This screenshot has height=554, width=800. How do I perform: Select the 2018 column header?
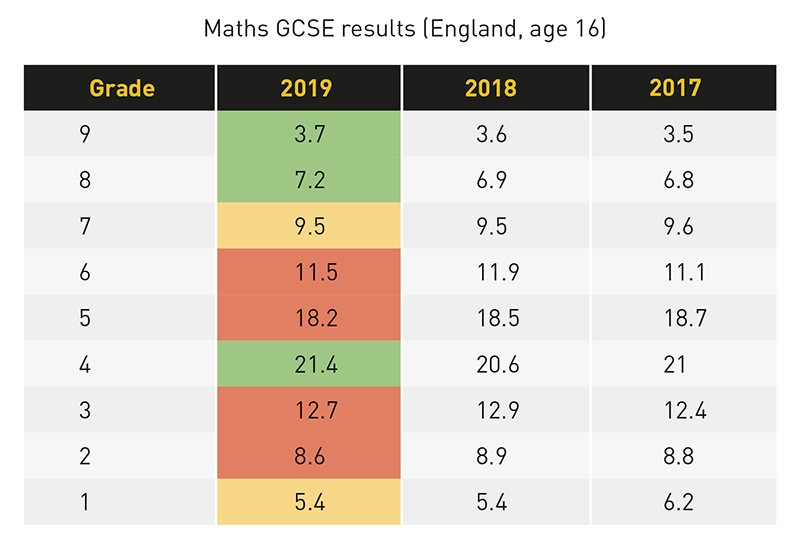496,88
